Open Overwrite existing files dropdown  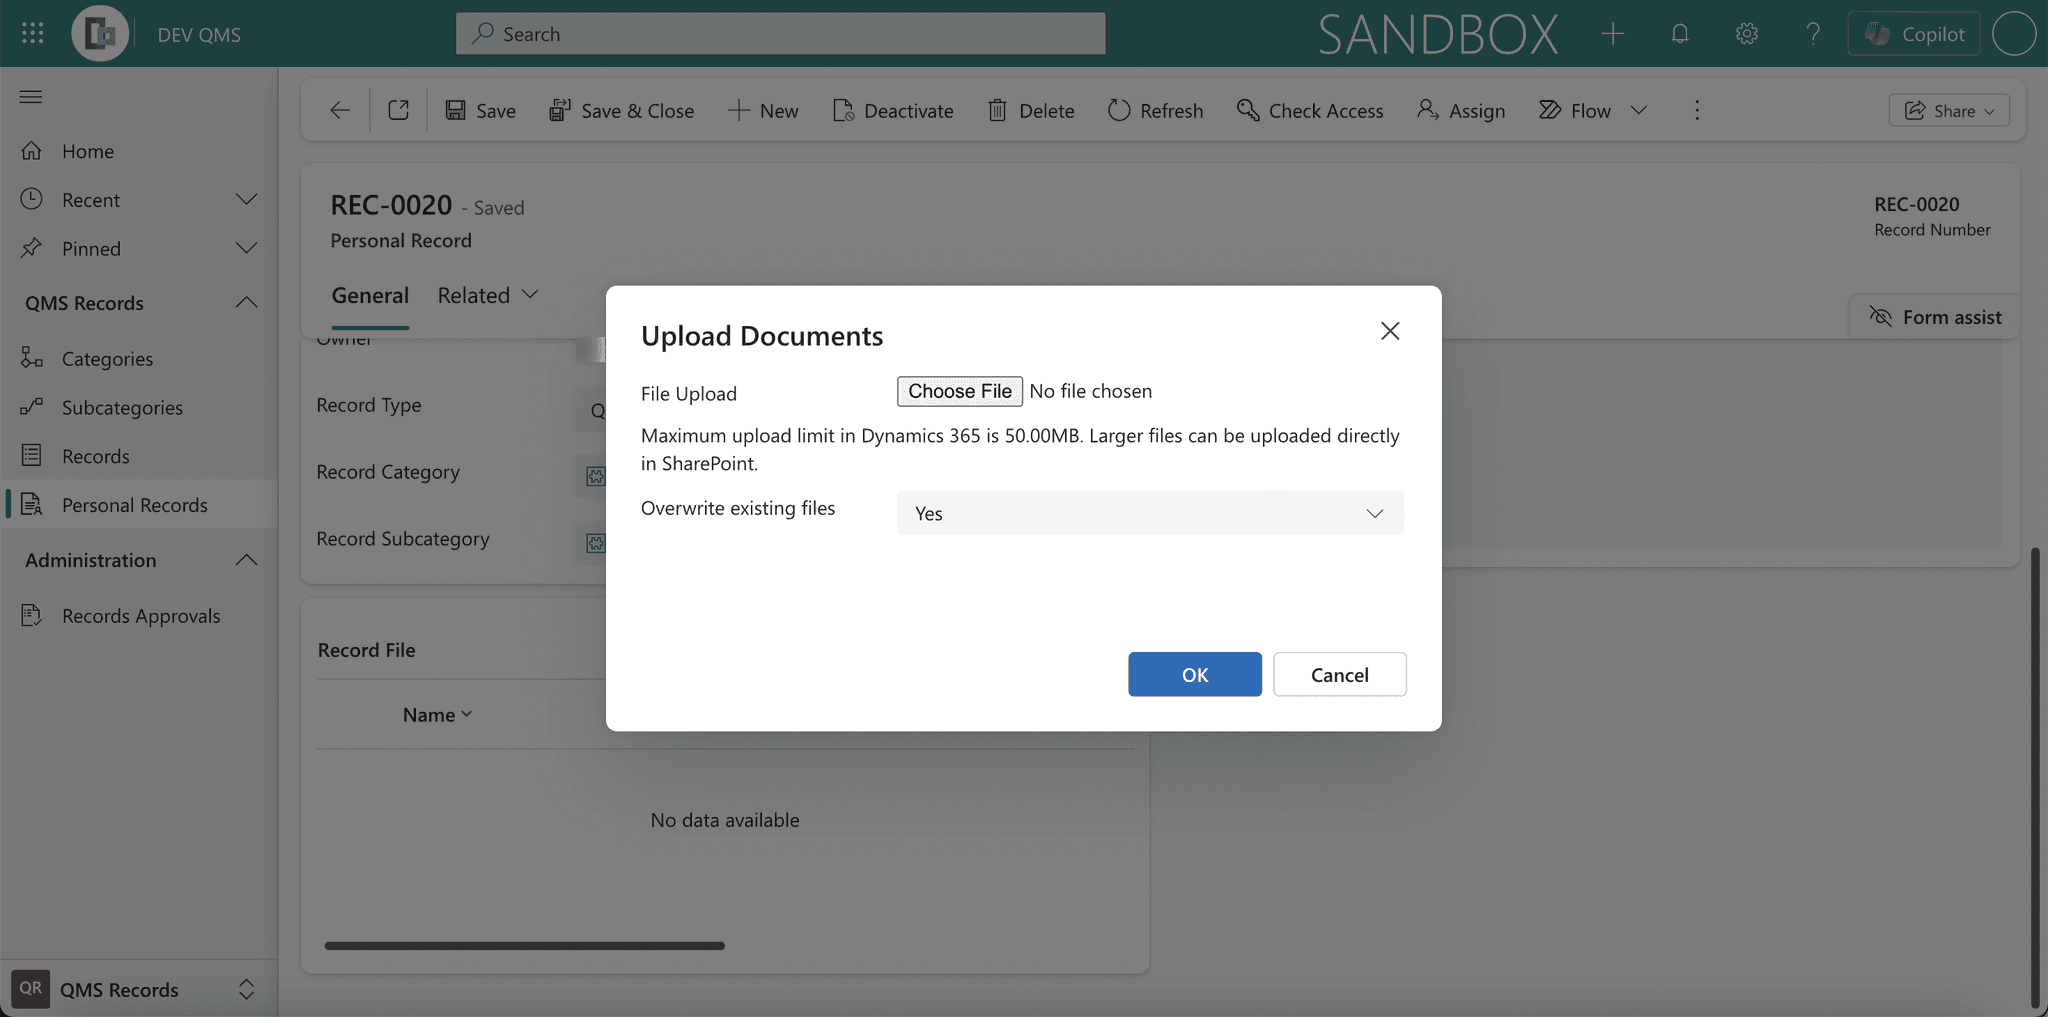1150,512
